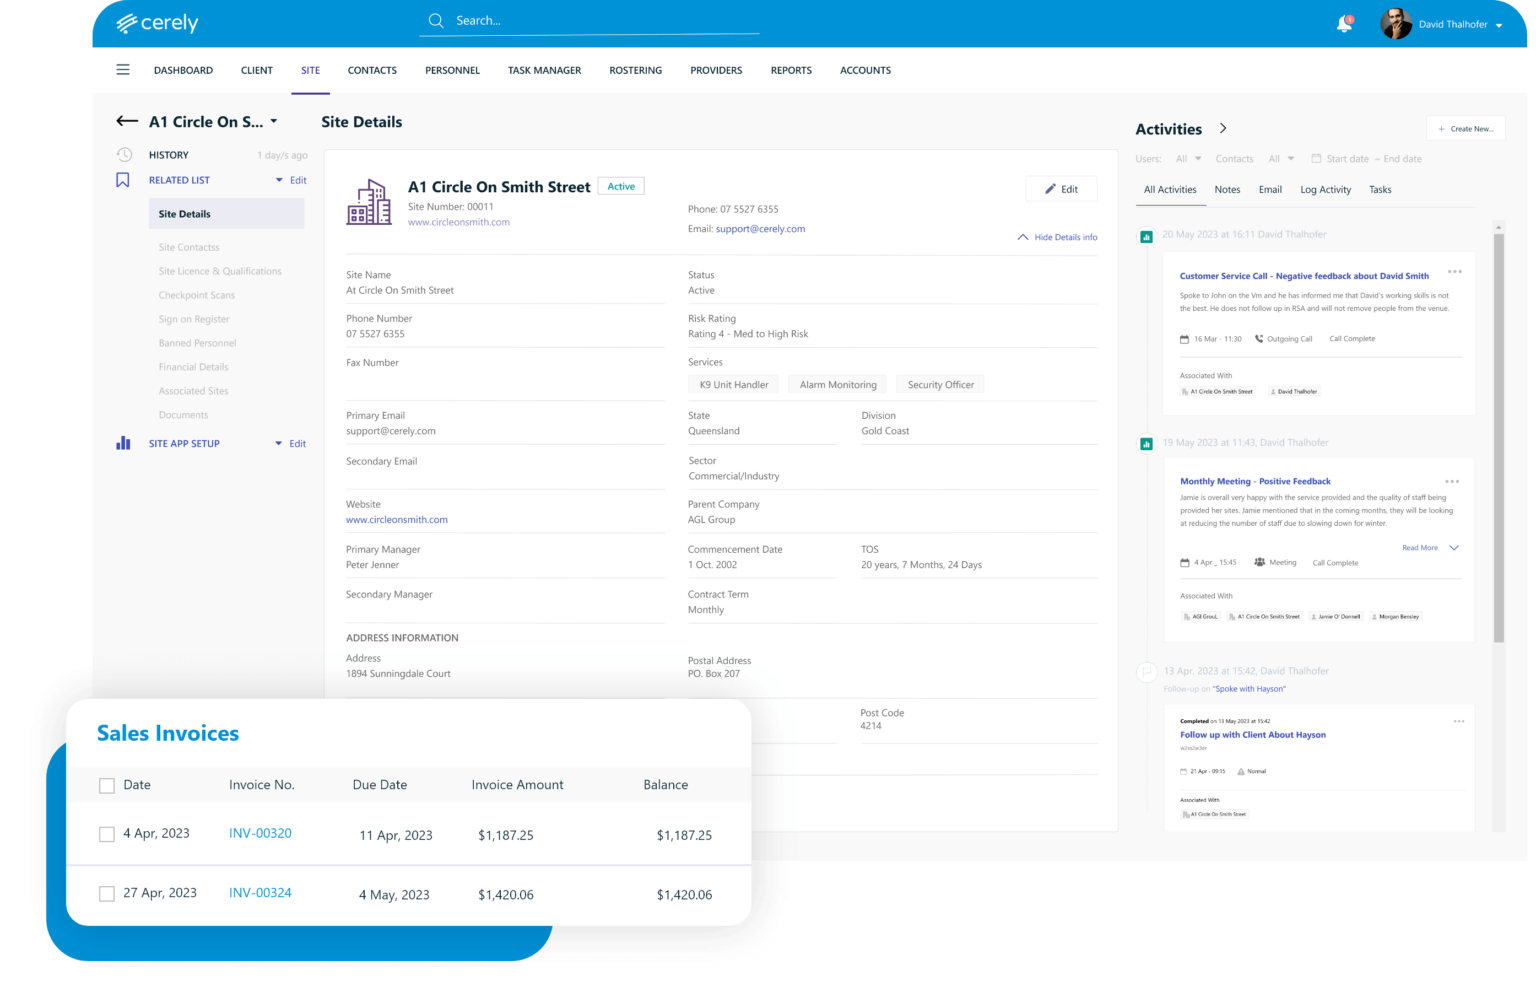
Task: Open the hamburger menu icon
Action: coord(123,70)
